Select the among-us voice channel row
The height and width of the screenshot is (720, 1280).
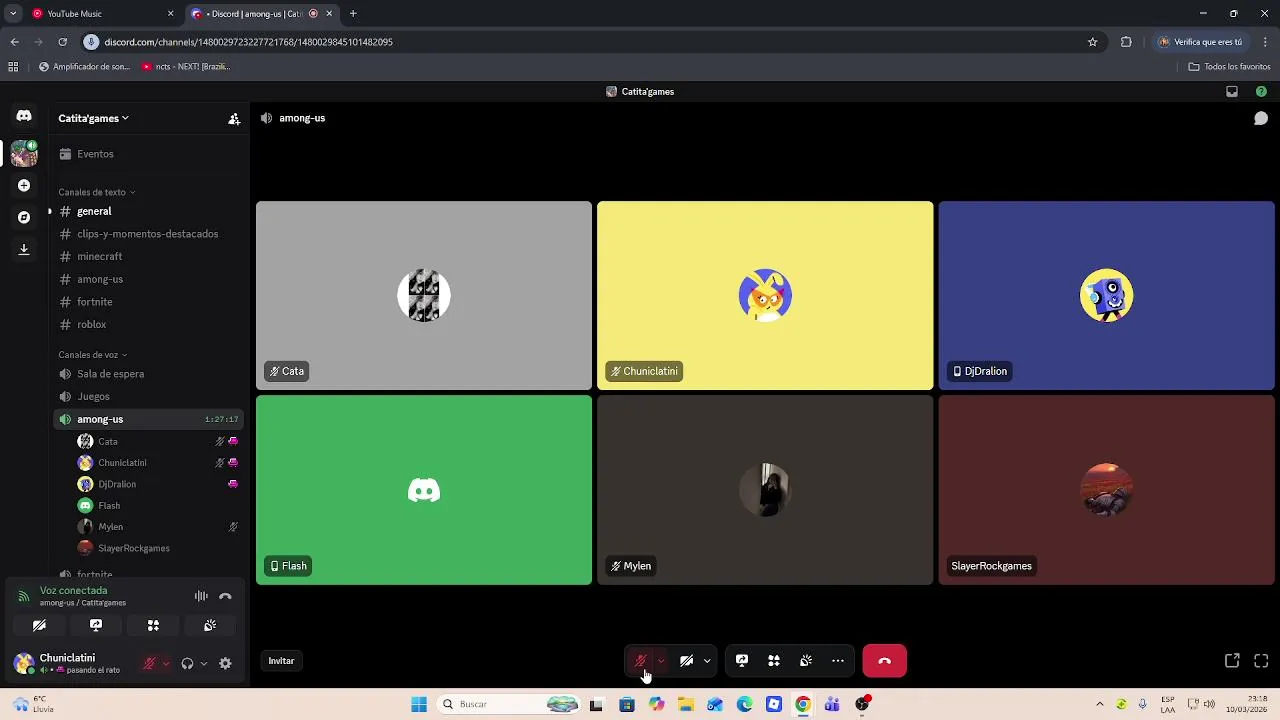[x=148, y=419]
